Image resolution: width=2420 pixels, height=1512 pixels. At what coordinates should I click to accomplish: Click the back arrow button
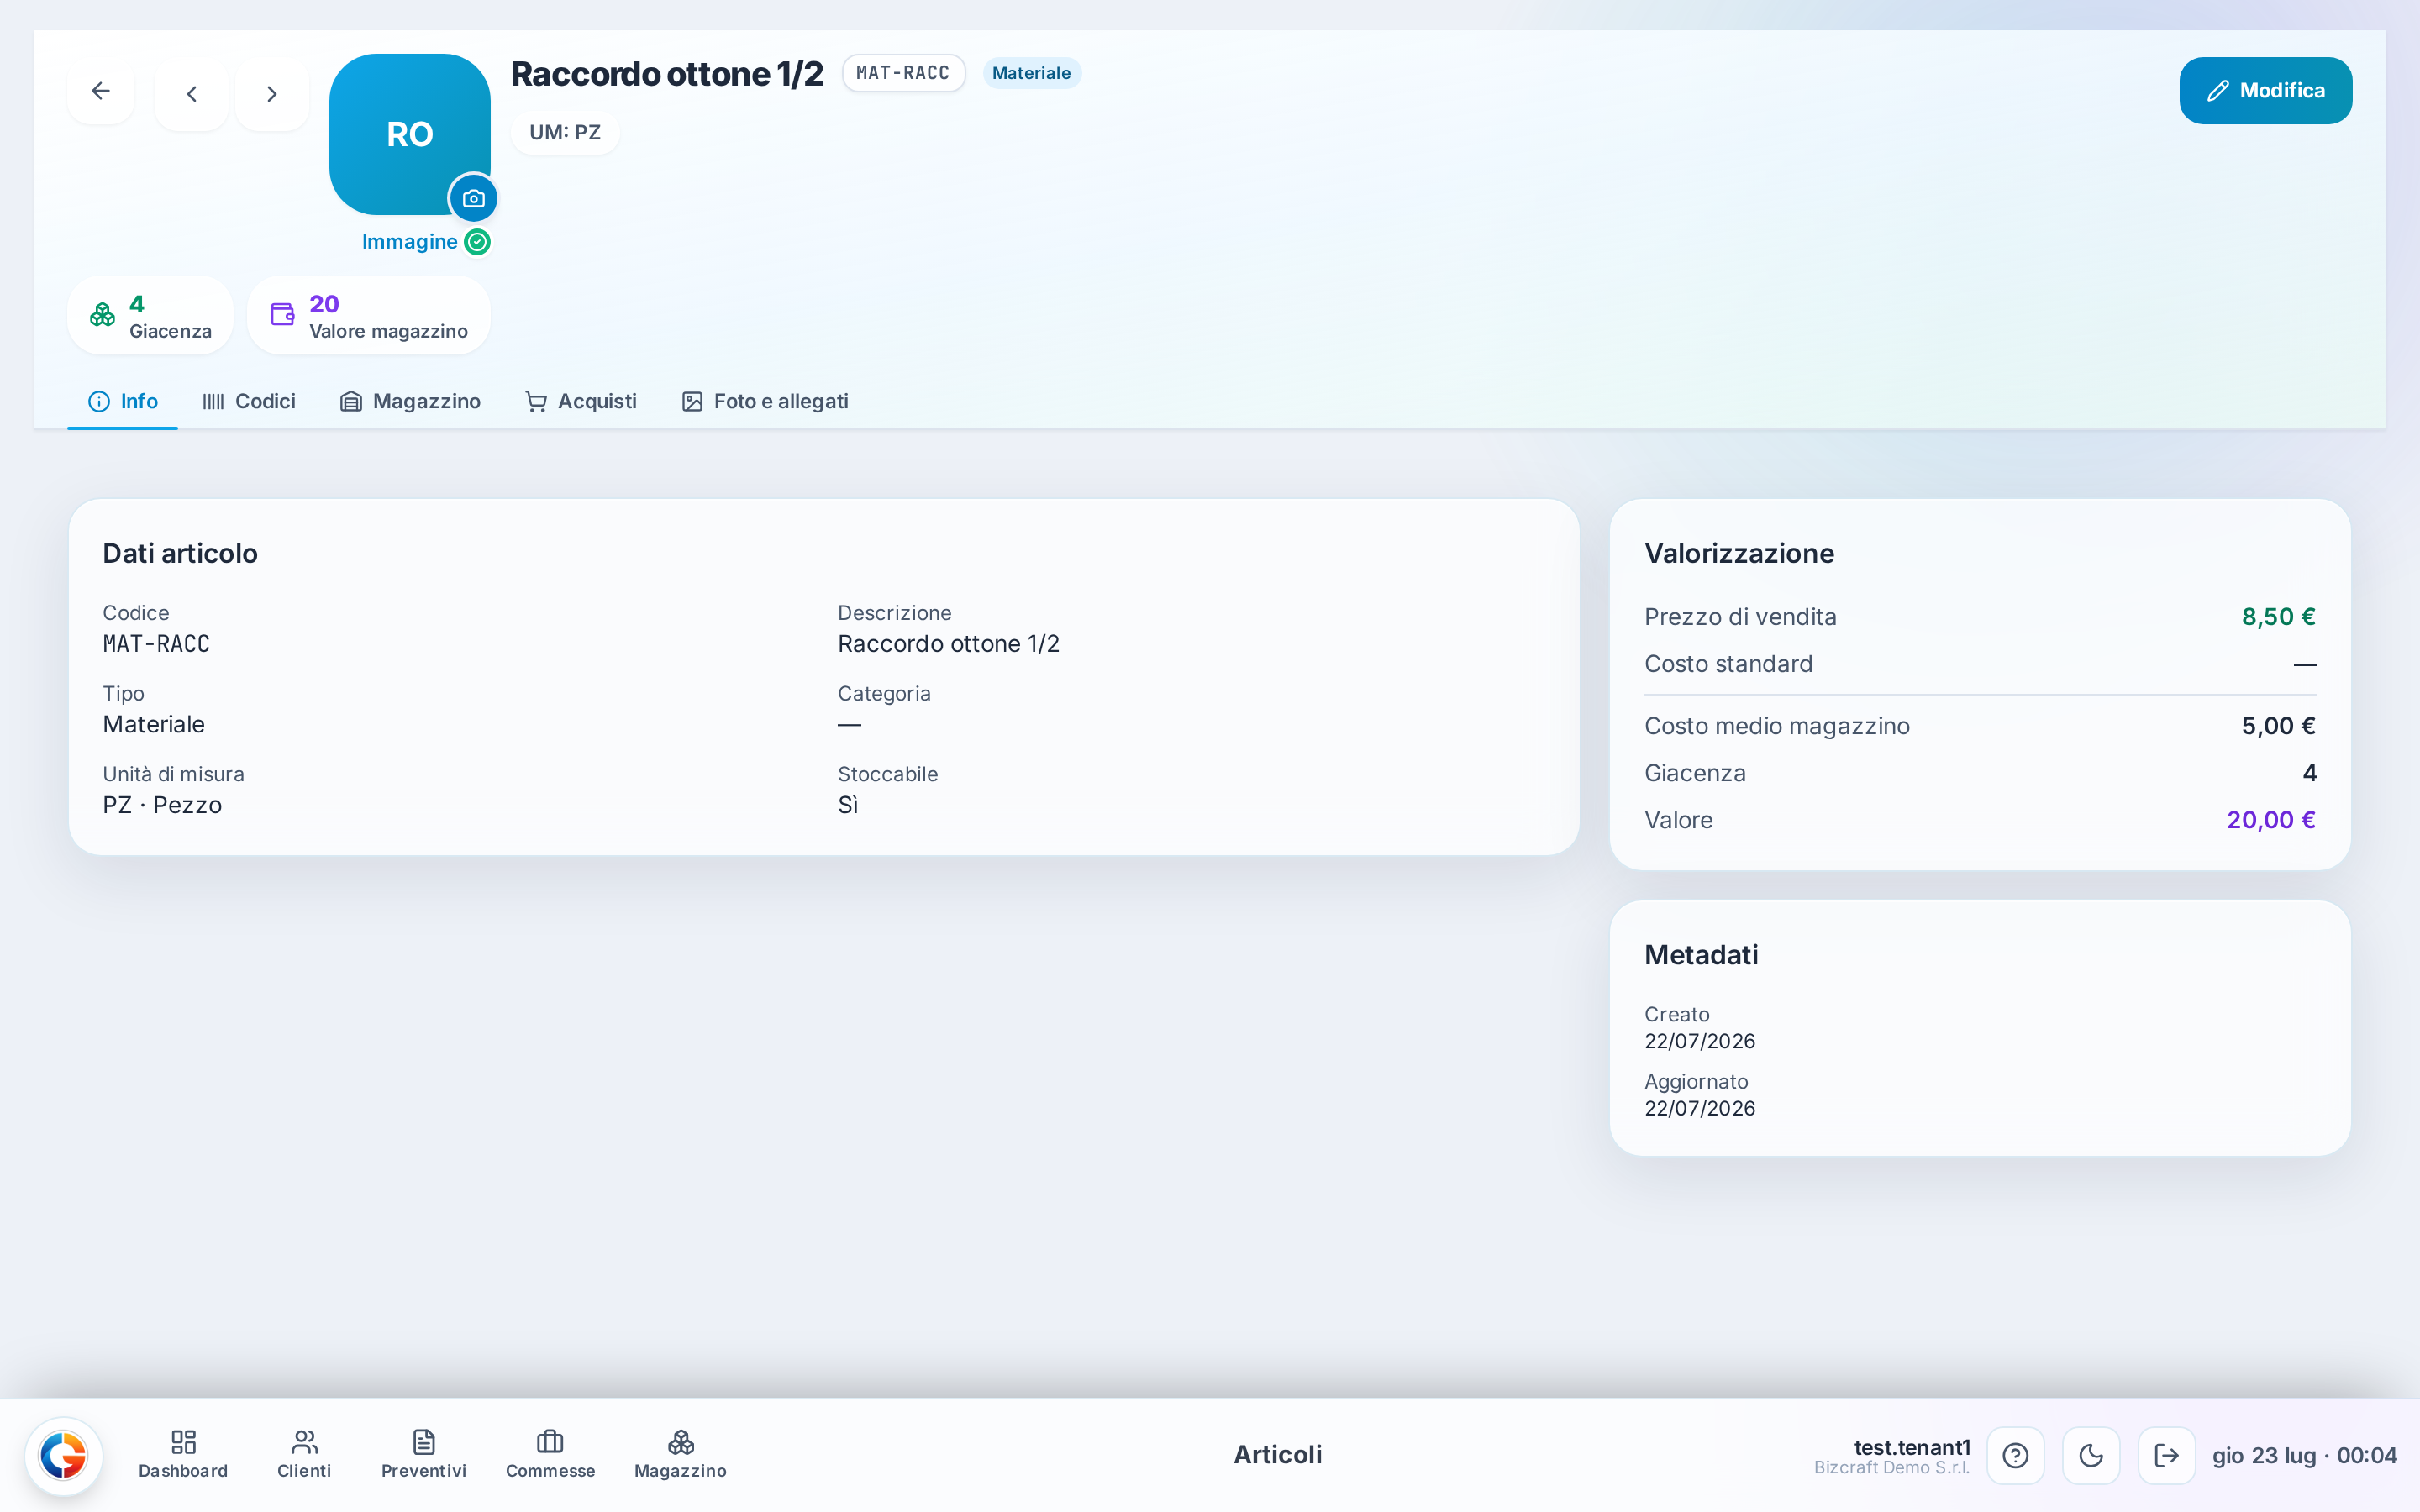(x=101, y=91)
